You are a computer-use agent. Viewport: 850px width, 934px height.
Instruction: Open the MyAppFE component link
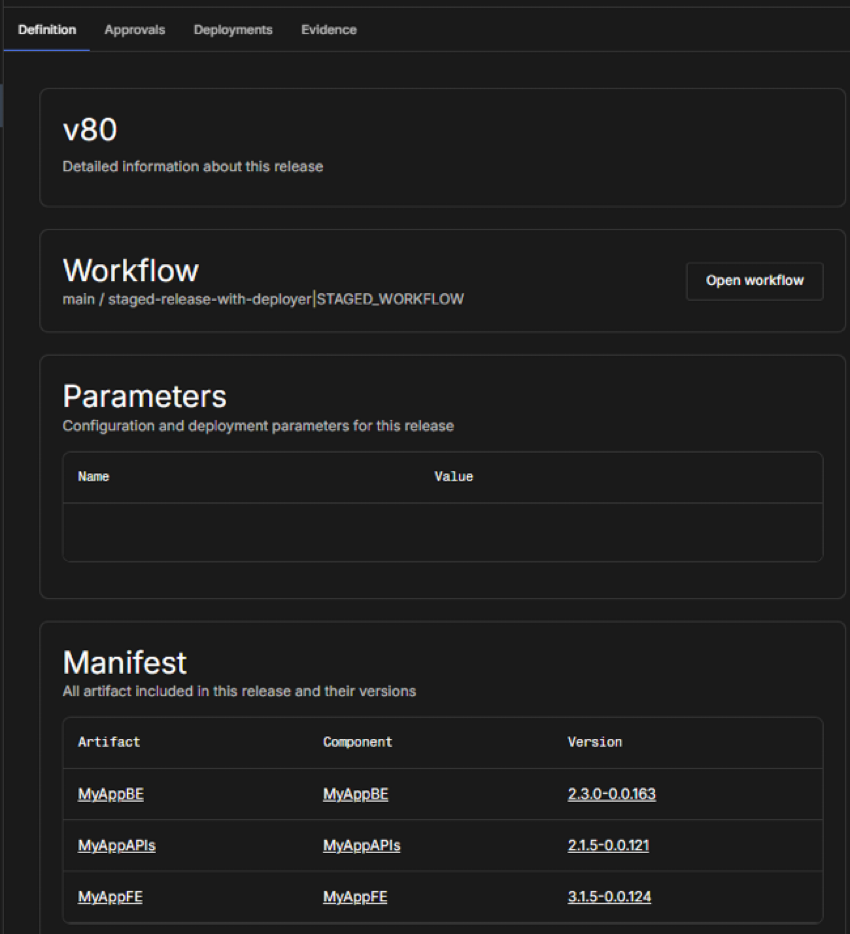355,897
